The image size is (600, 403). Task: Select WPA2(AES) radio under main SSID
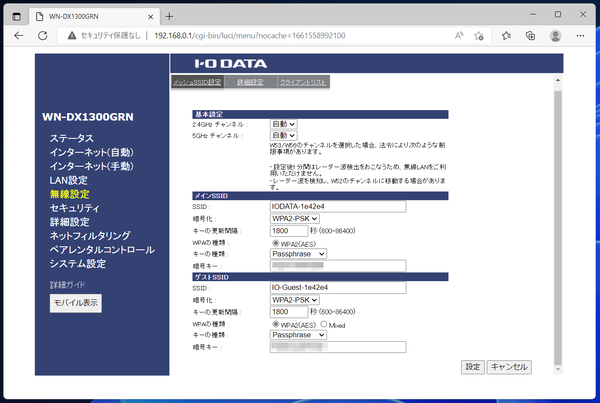pos(275,241)
